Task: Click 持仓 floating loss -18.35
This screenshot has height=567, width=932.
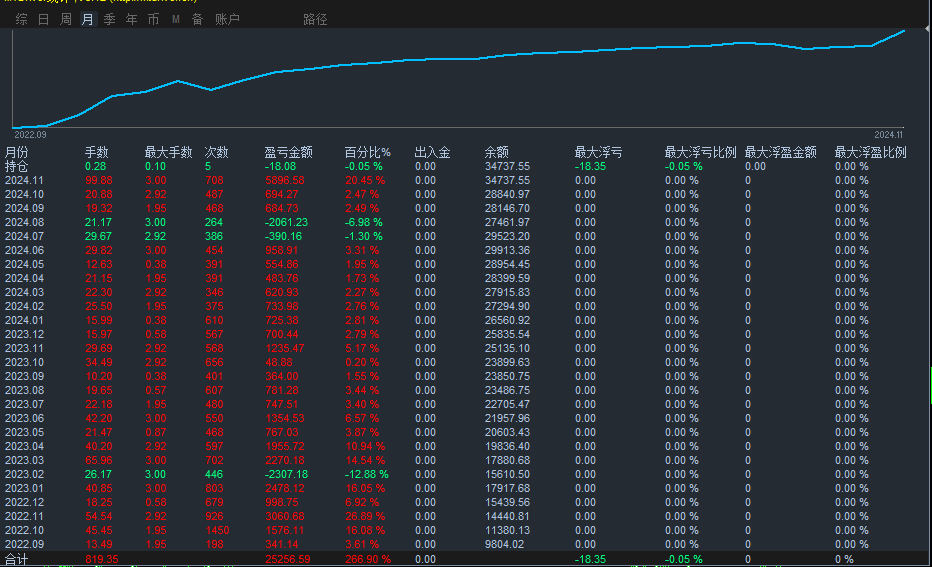Action: pyautogui.click(x=590, y=166)
